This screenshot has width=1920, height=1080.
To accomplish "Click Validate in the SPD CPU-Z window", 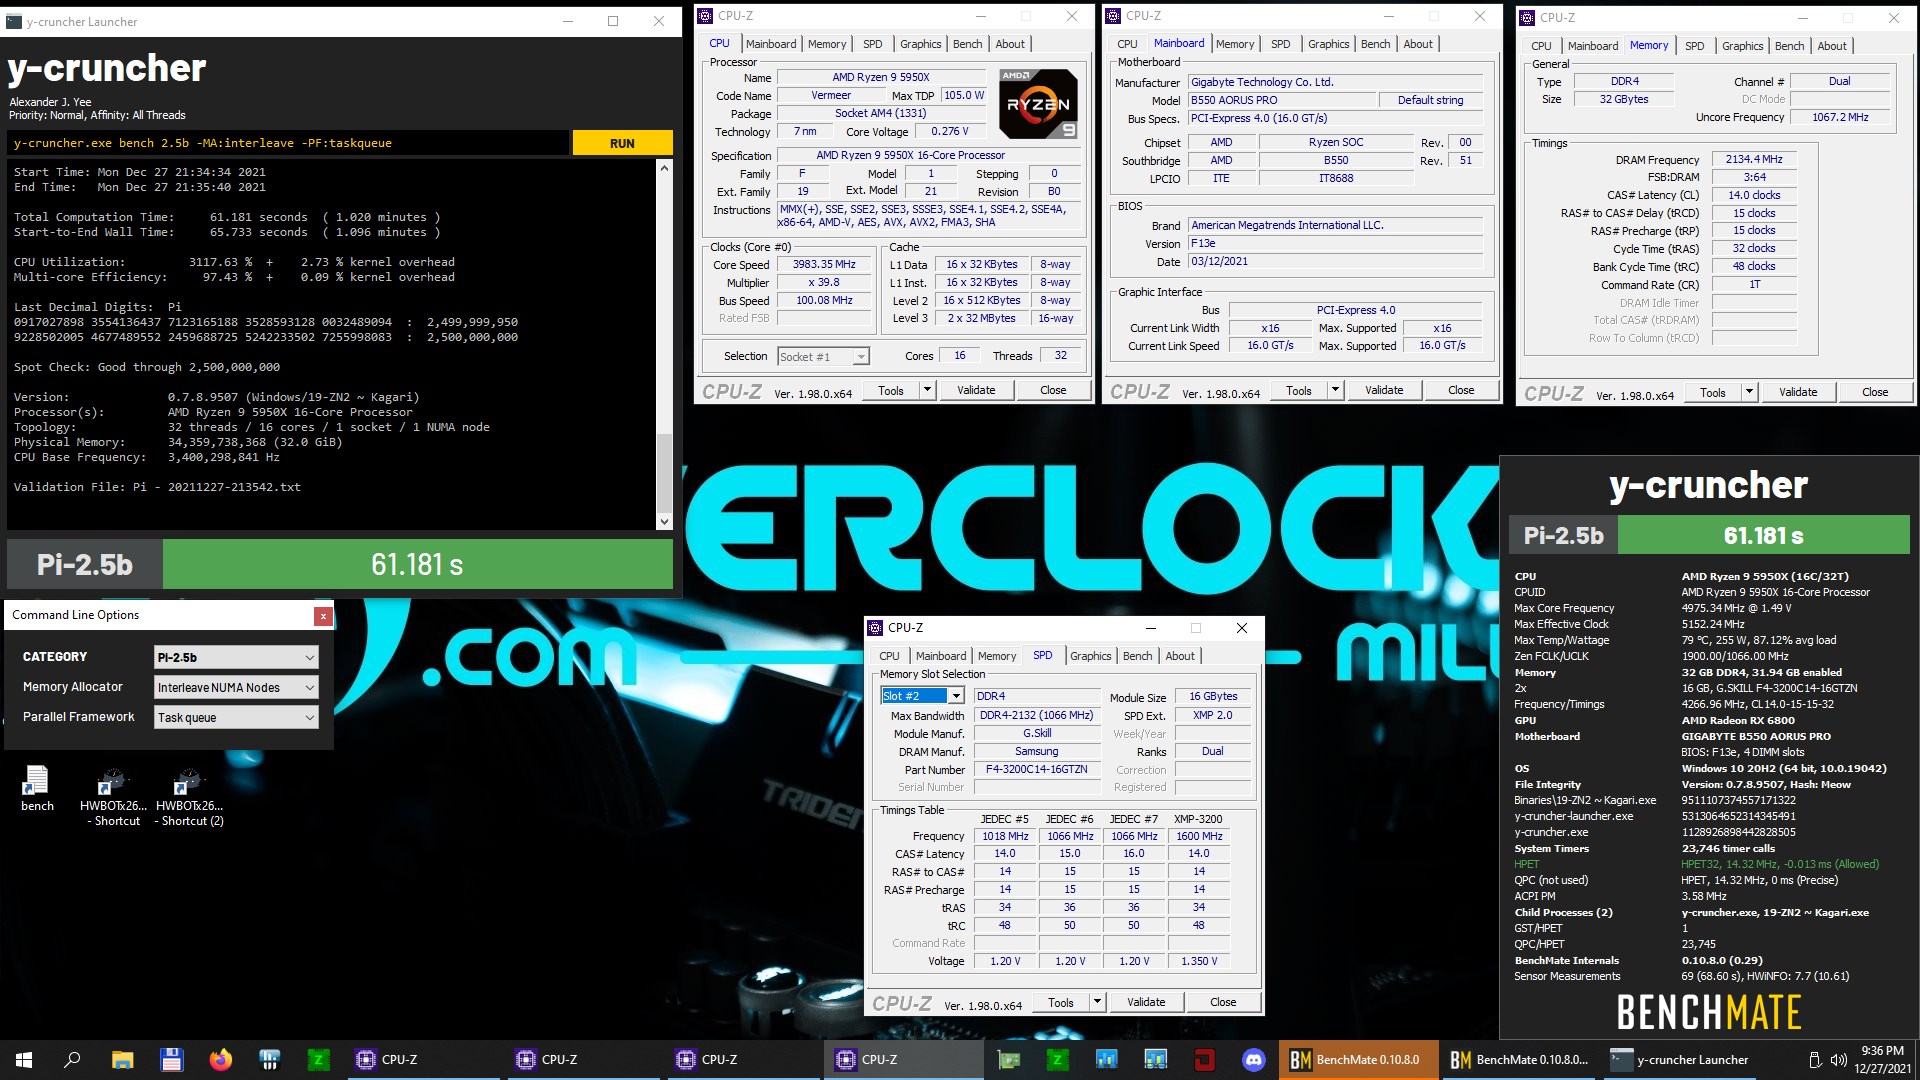I will point(1145,1001).
